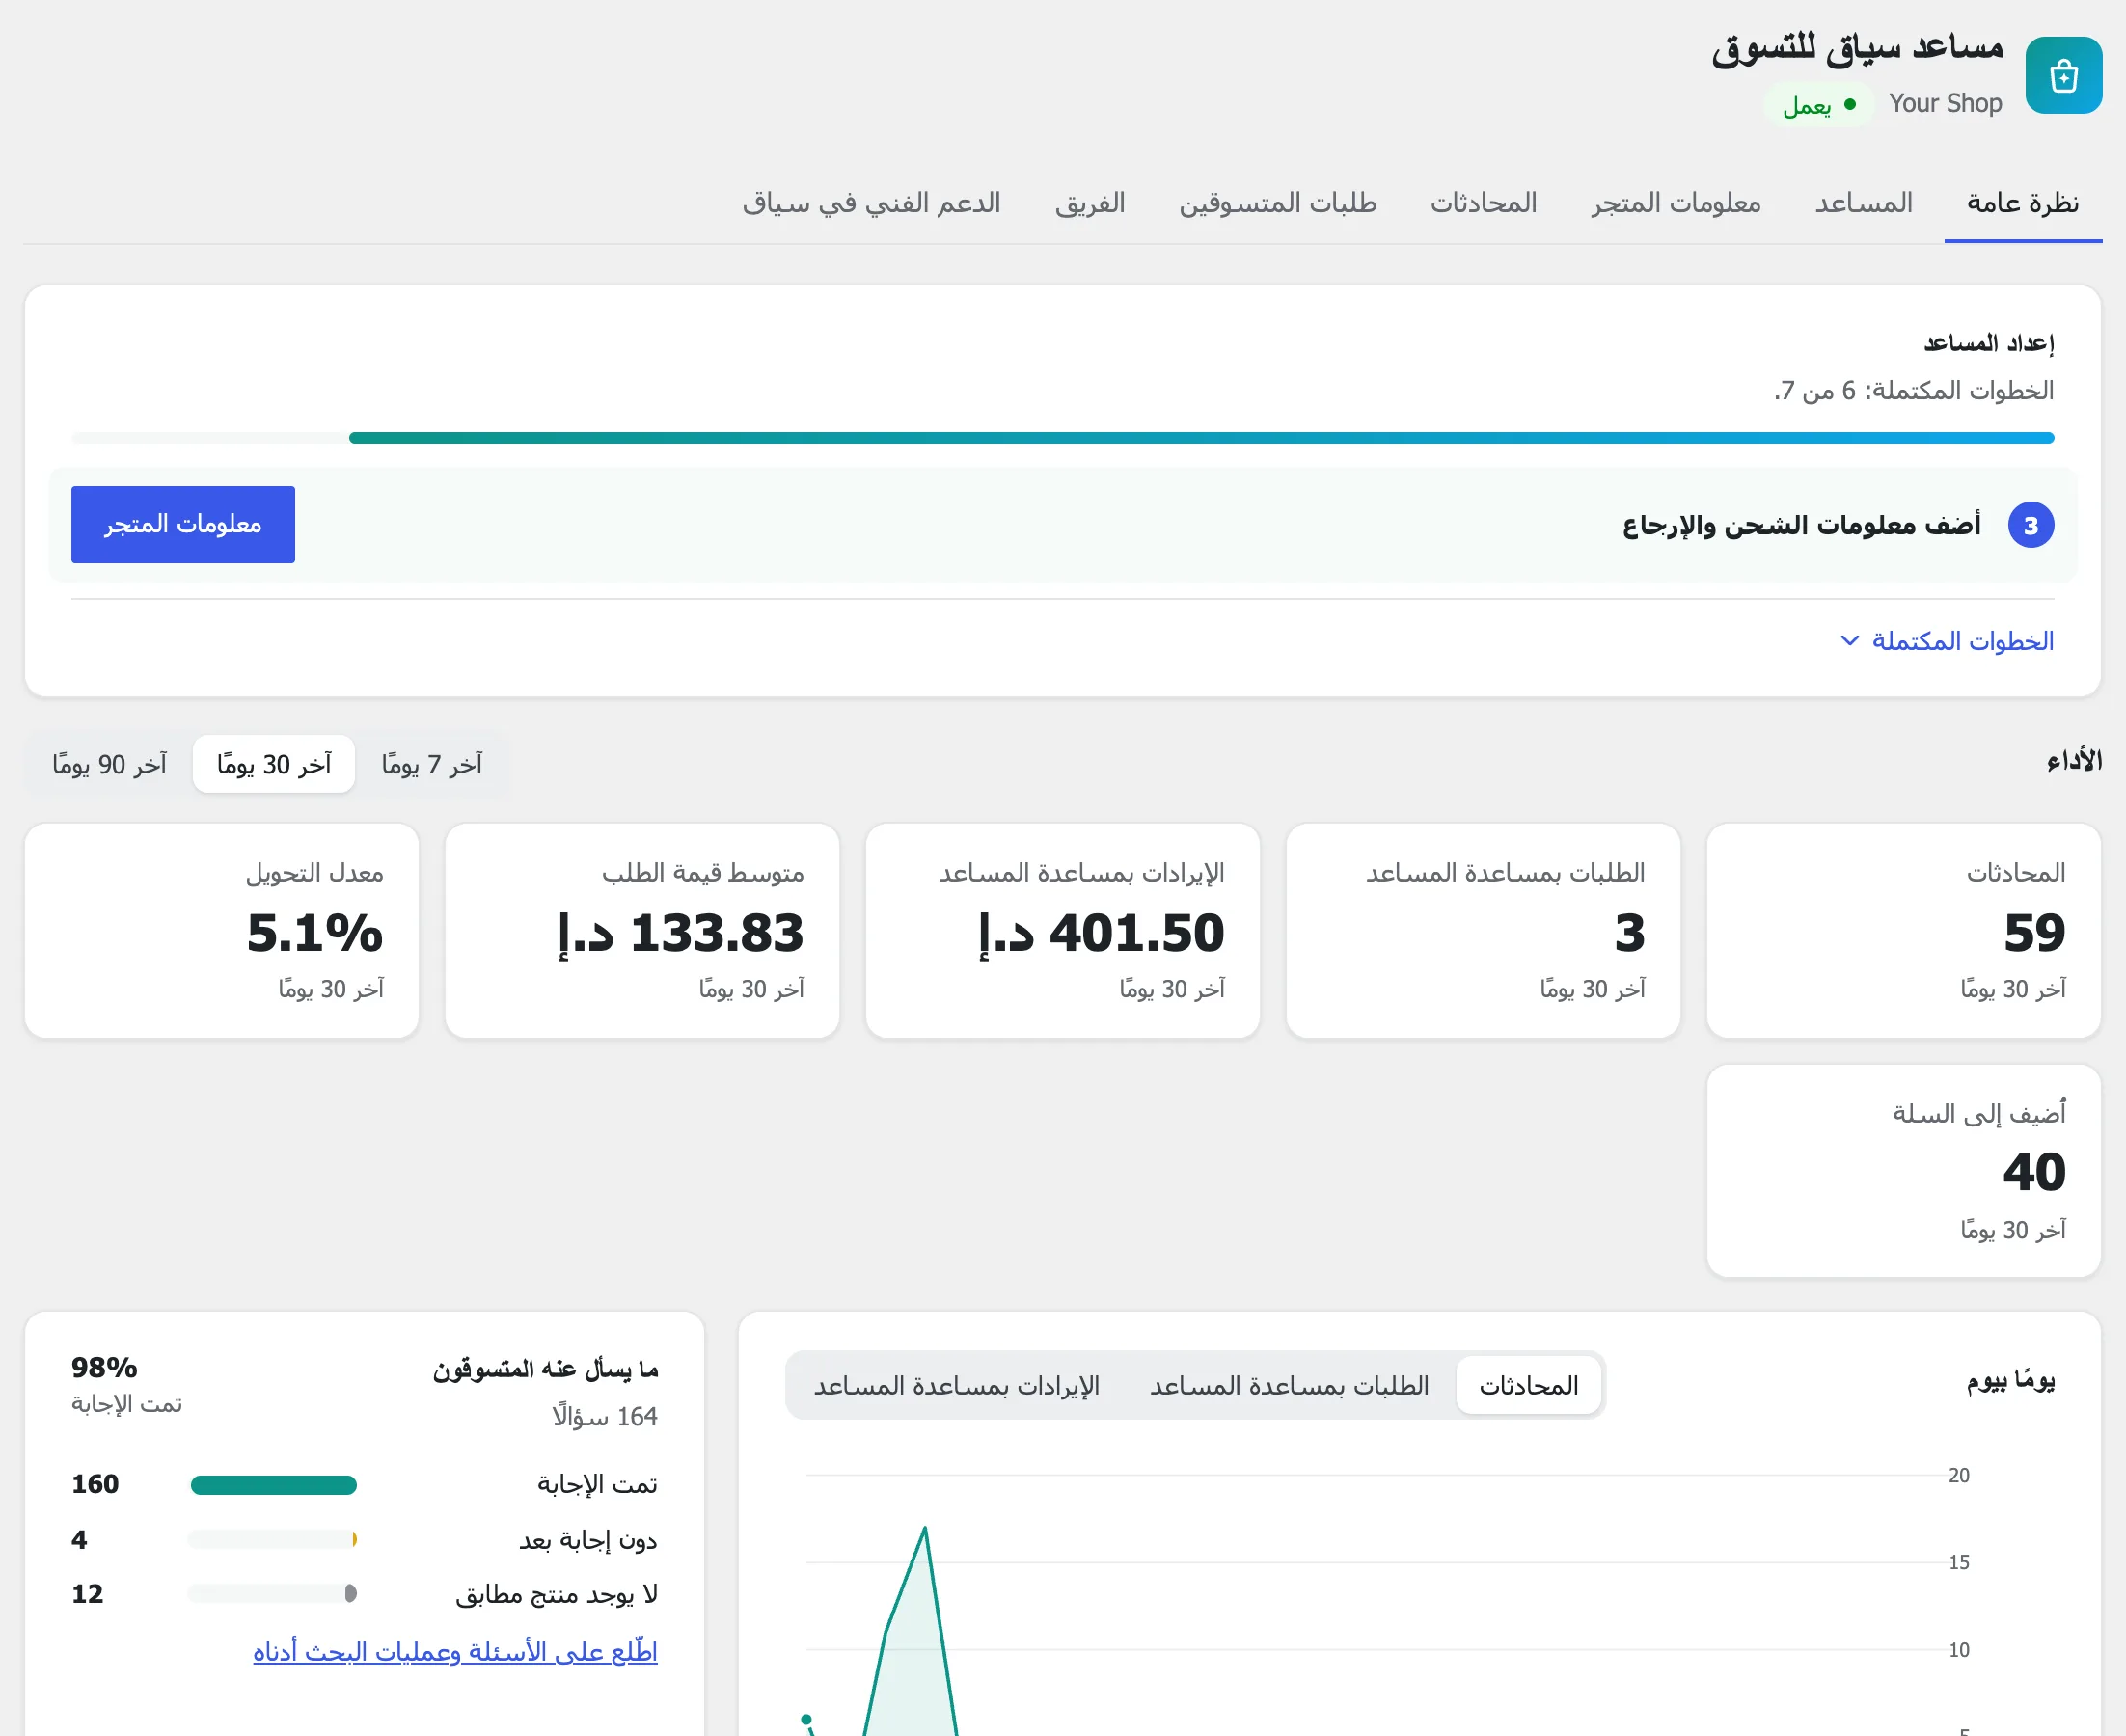Switch to the الفريق tab
Viewport: 2126px width, 1736px height.
tap(1089, 203)
